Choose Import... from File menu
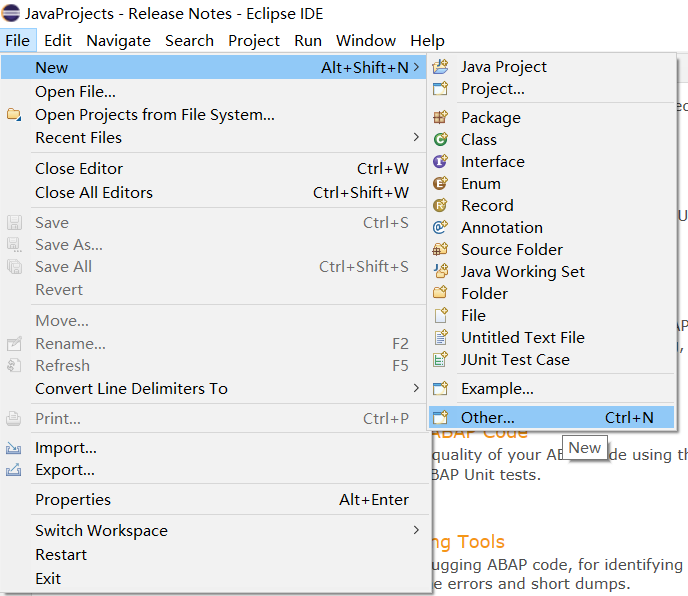The height and width of the screenshot is (596, 688). (214, 448)
